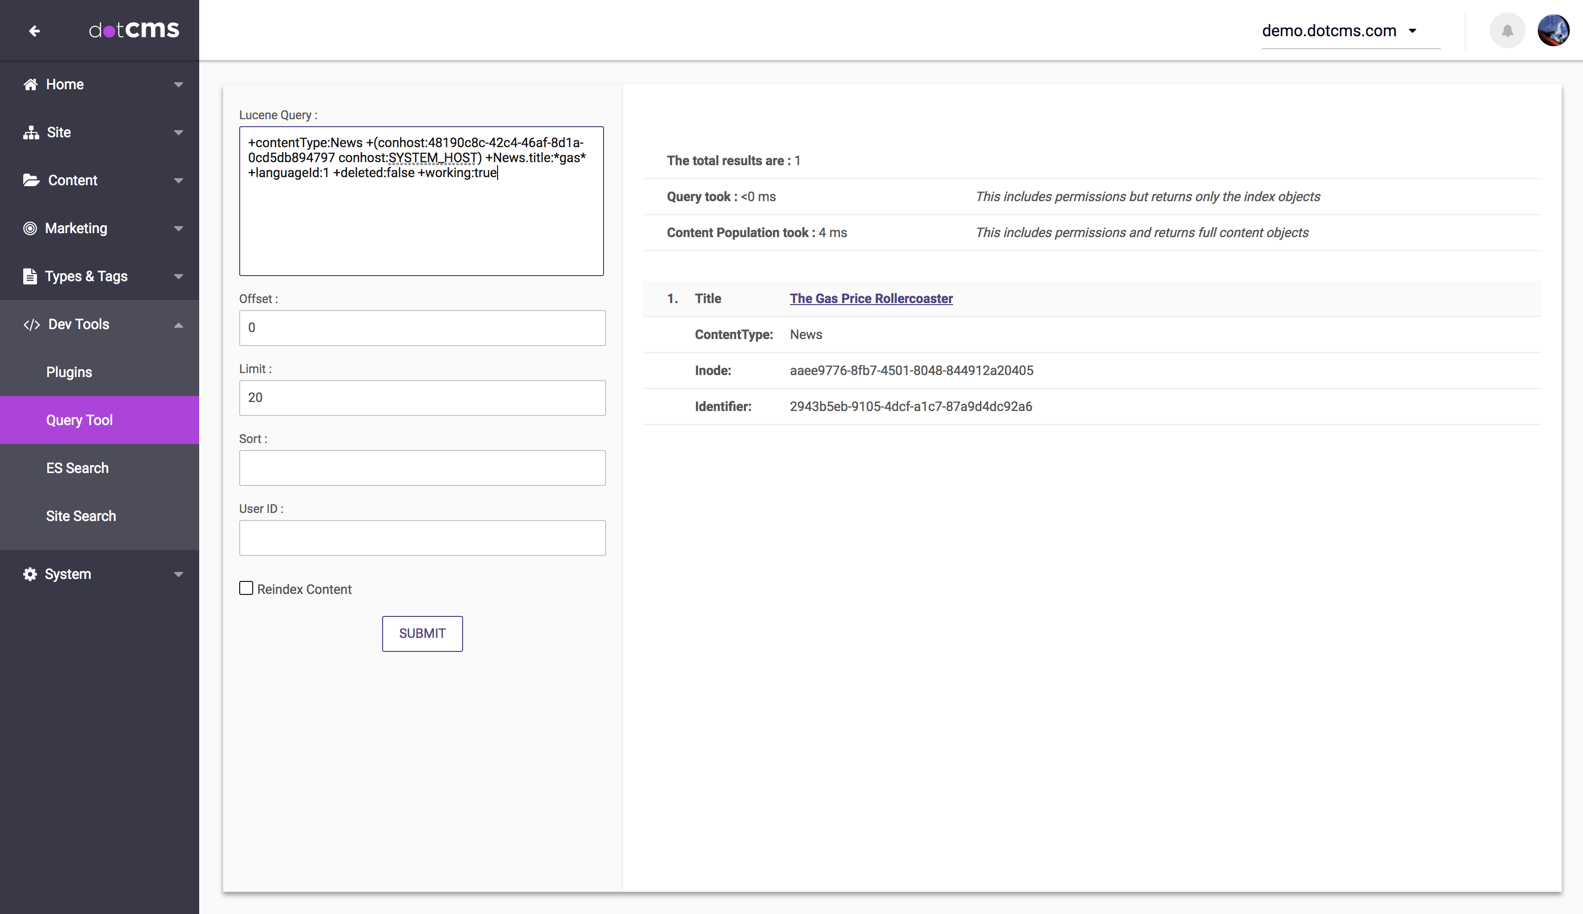Expand the Home menu chevron
Viewport: 1583px width, 914px height.
(178, 85)
